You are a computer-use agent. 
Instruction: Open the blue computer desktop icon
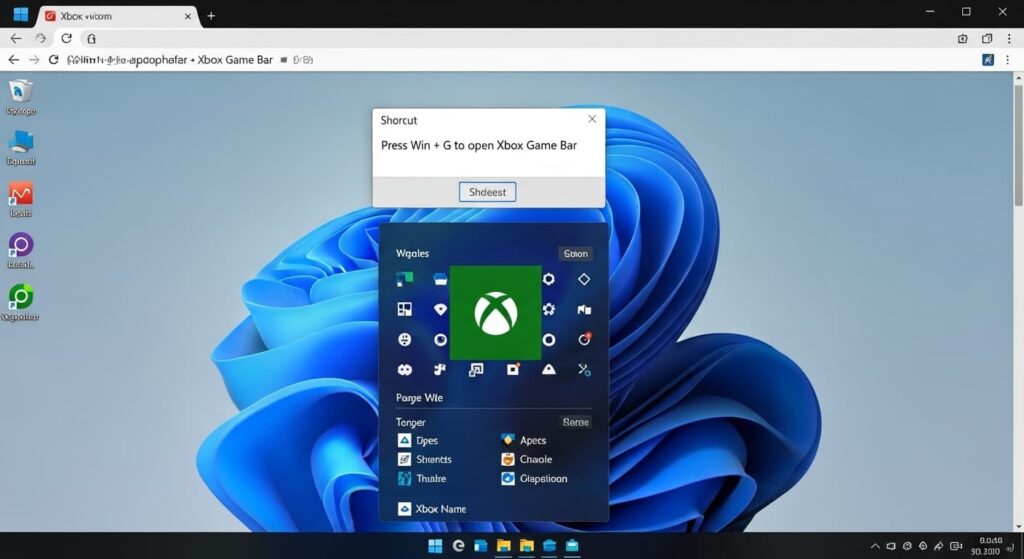coord(20,148)
